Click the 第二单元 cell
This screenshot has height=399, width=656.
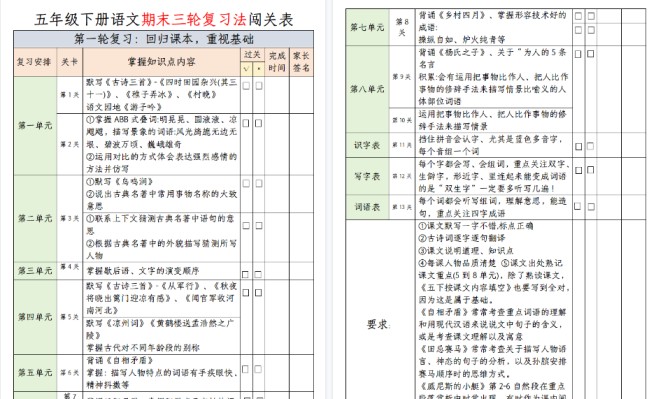35,218
